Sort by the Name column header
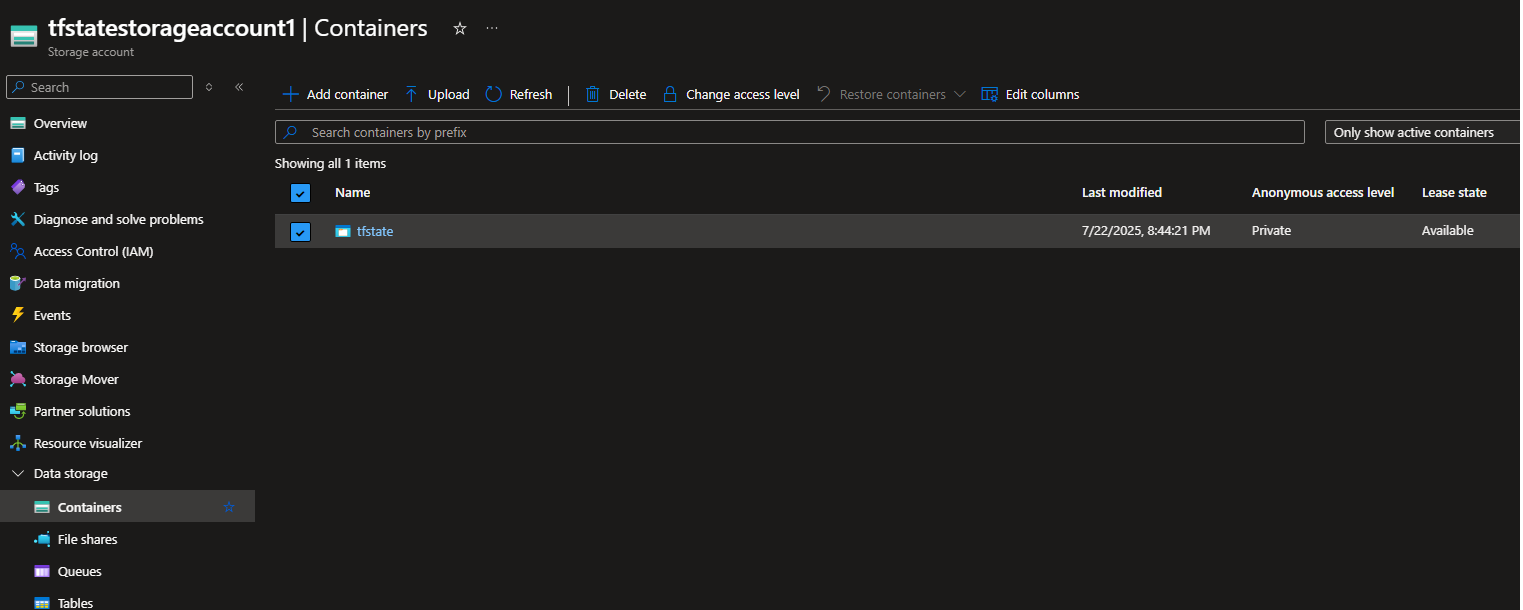 point(353,193)
